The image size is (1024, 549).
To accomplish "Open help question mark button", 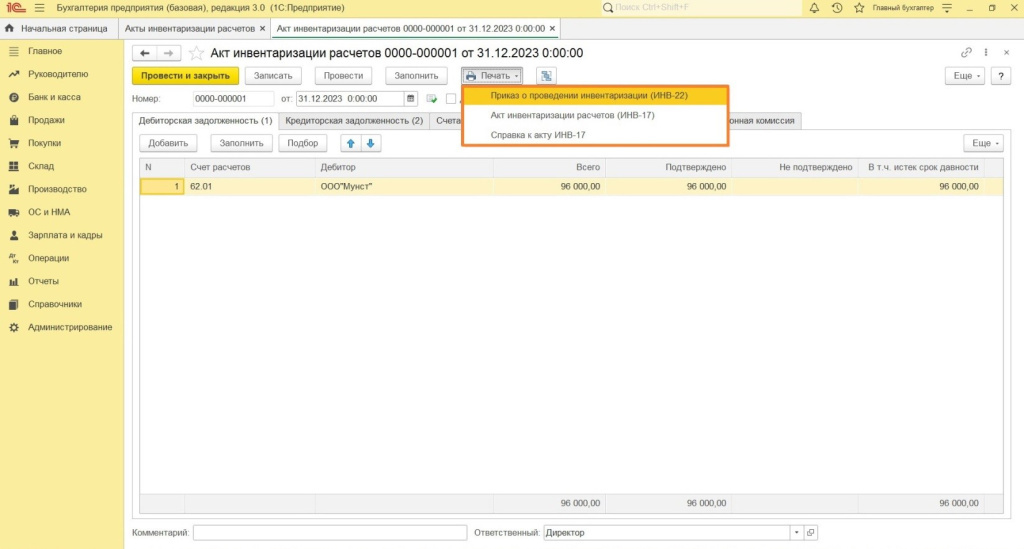I will point(1000,76).
